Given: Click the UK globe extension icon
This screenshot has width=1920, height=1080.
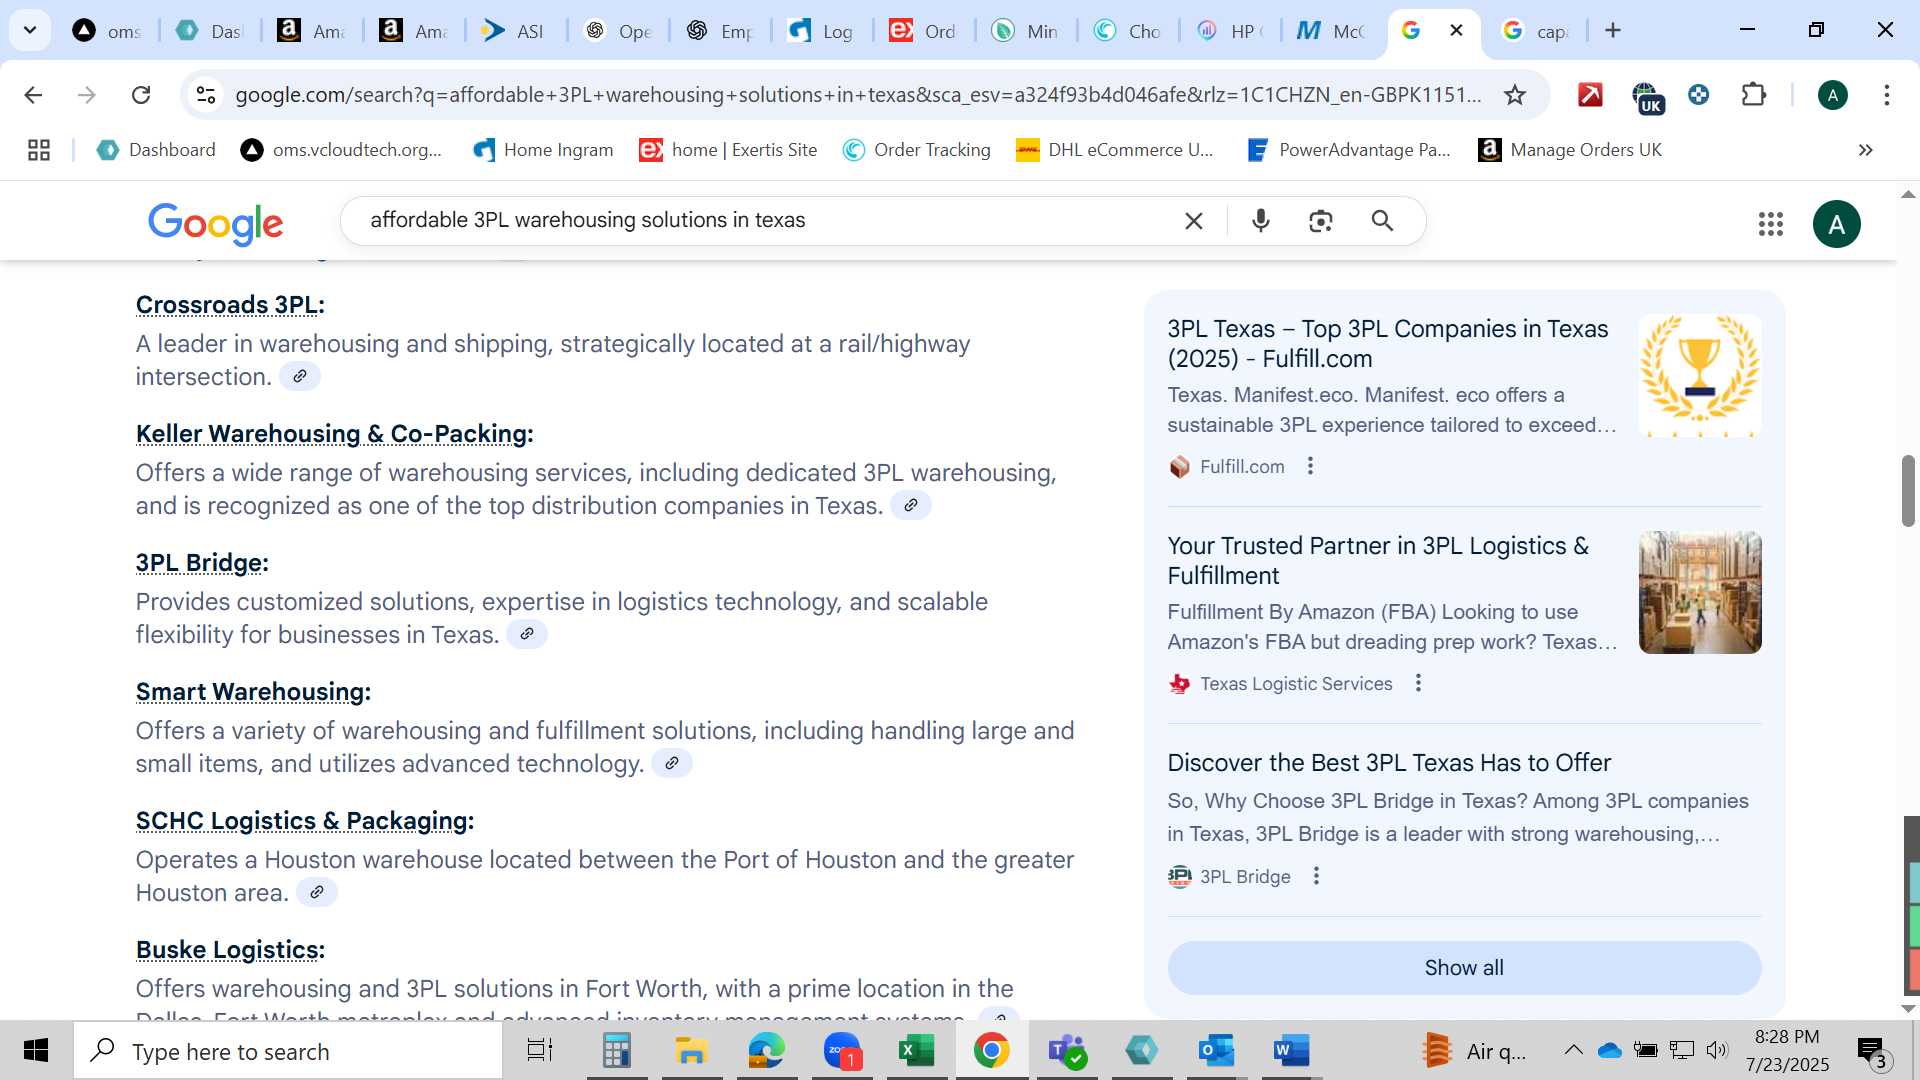Looking at the screenshot, I should (x=1646, y=97).
